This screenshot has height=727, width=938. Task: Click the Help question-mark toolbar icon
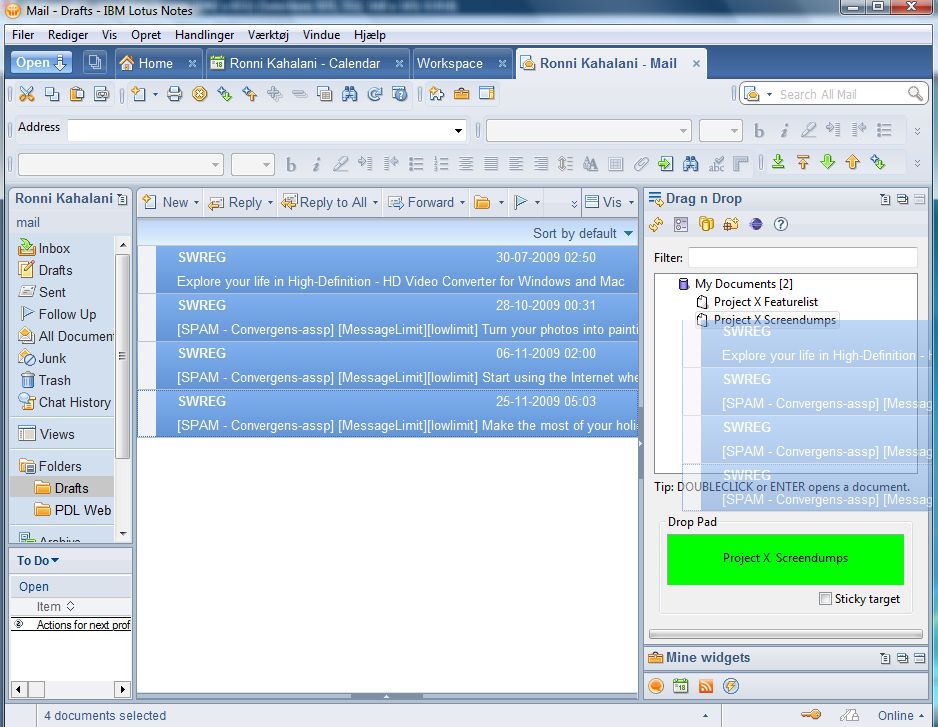400,94
